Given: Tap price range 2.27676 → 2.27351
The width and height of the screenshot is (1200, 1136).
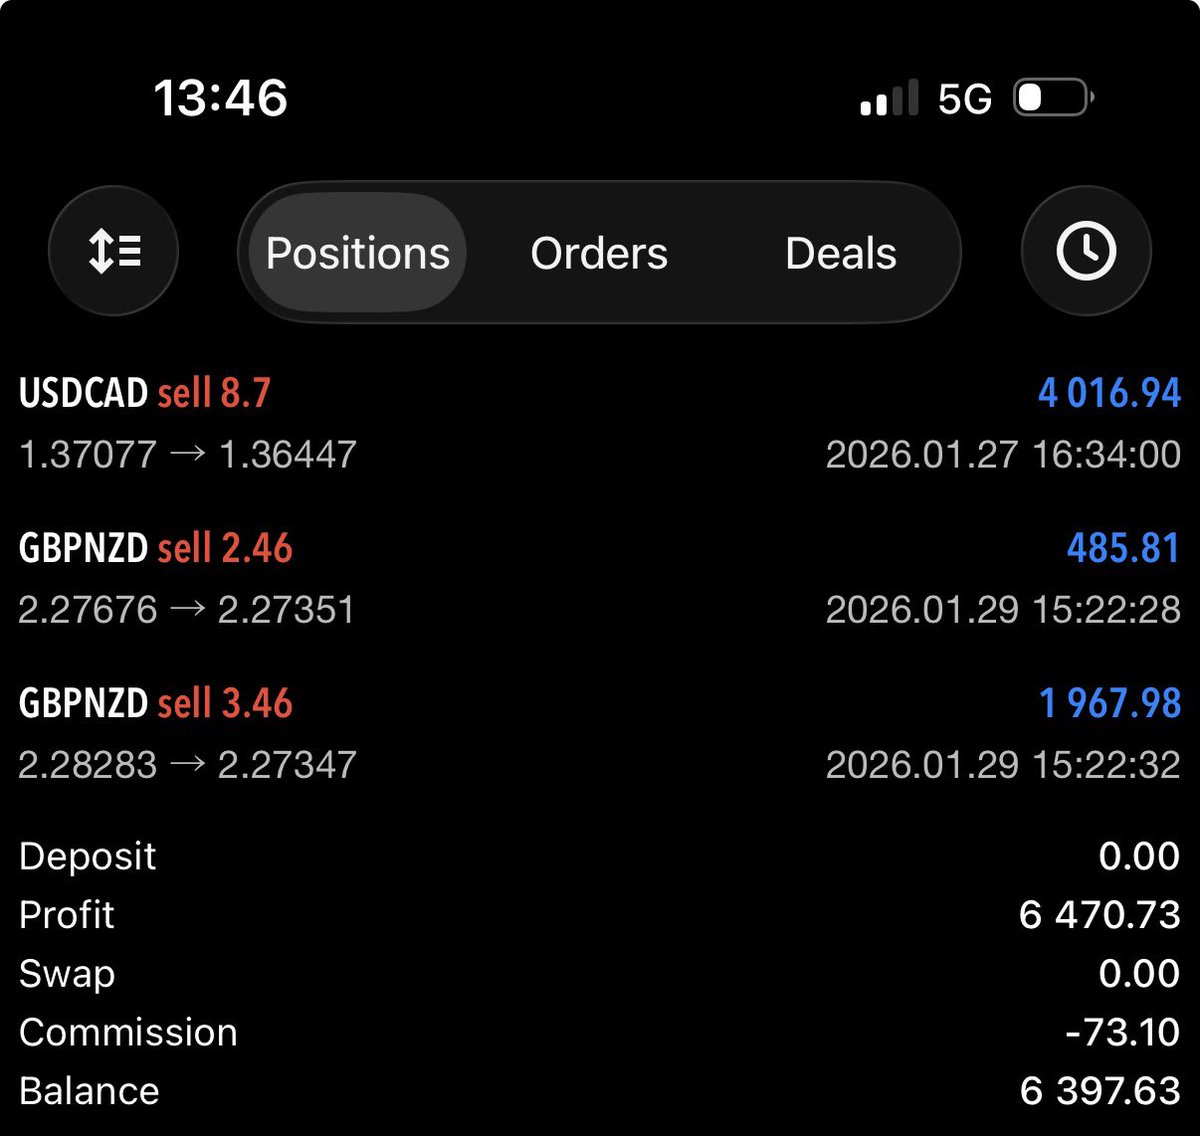Looking at the screenshot, I should [187, 610].
